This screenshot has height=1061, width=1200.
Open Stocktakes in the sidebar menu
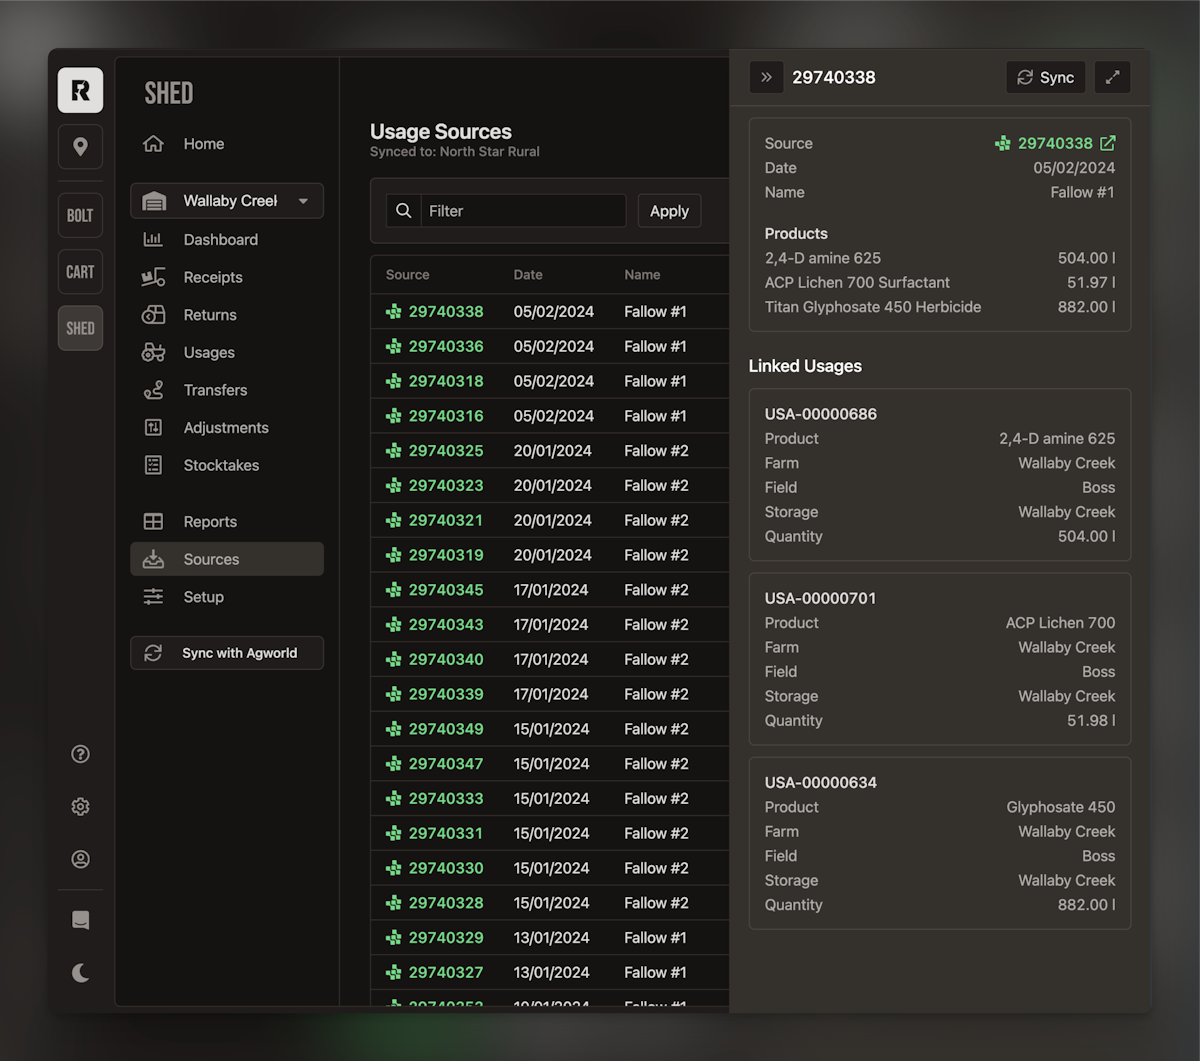click(221, 465)
